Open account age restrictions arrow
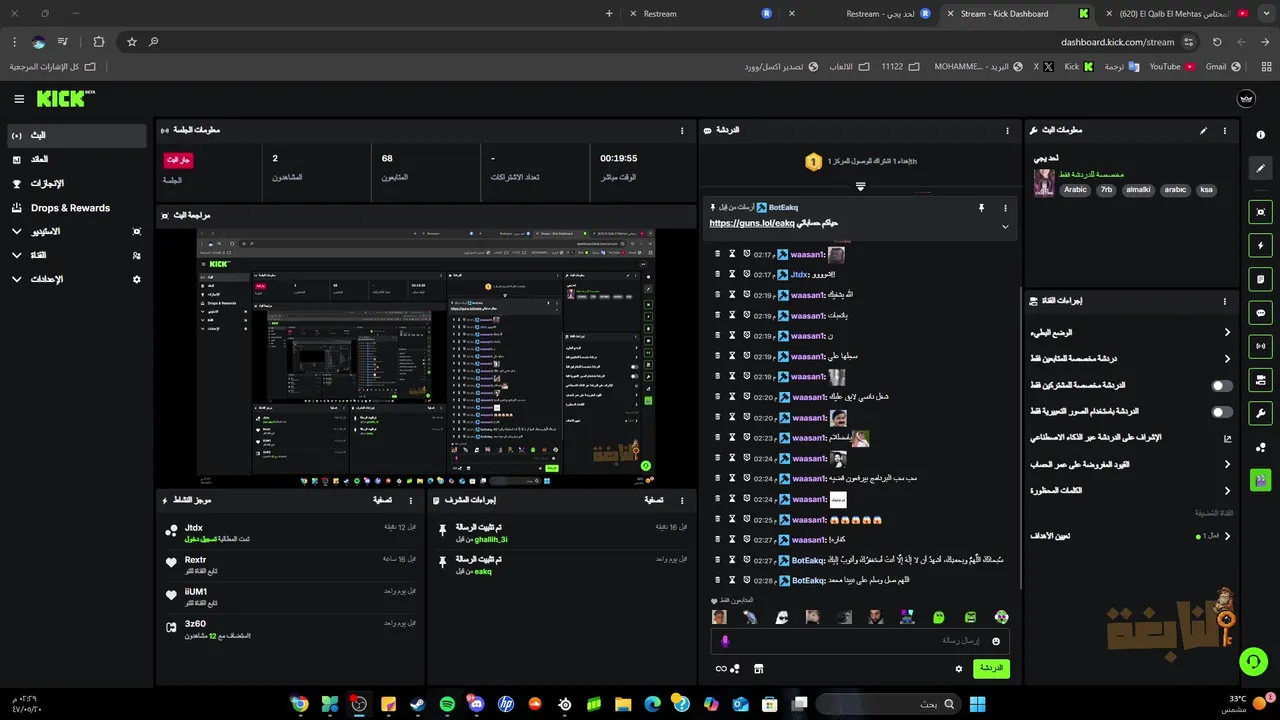 pos(1227,464)
